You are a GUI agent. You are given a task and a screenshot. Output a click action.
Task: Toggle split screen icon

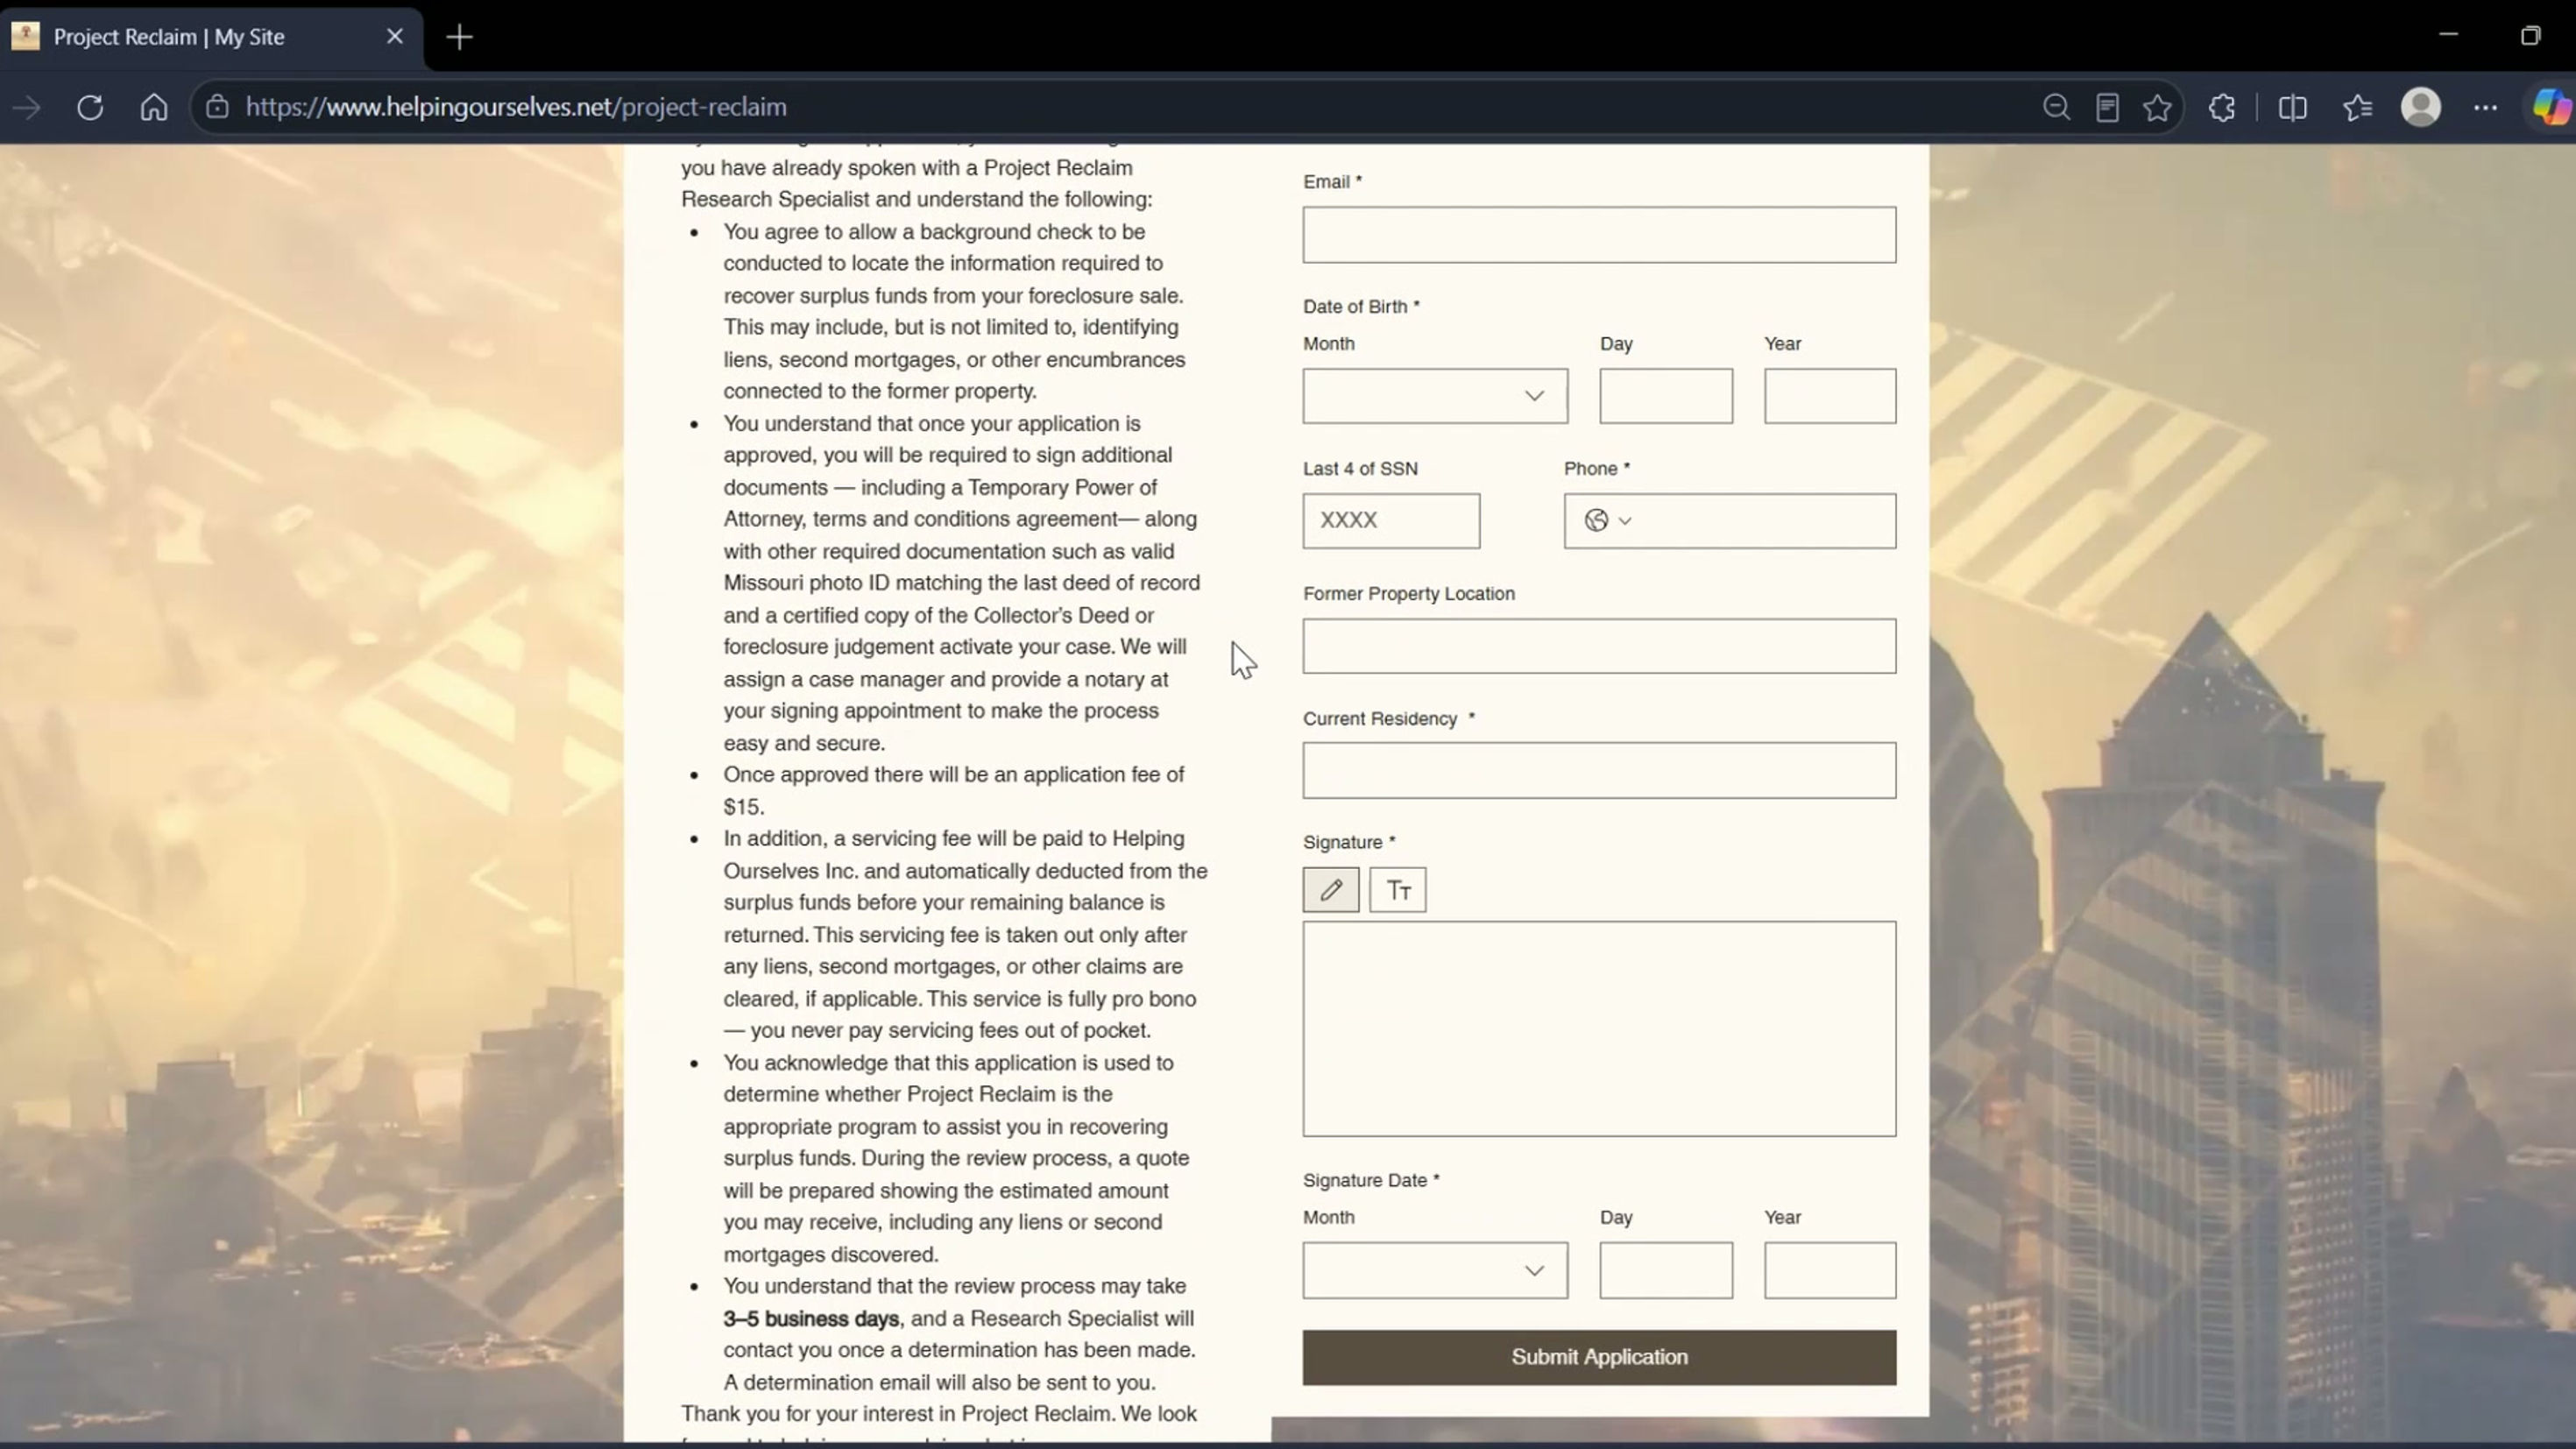2293,107
